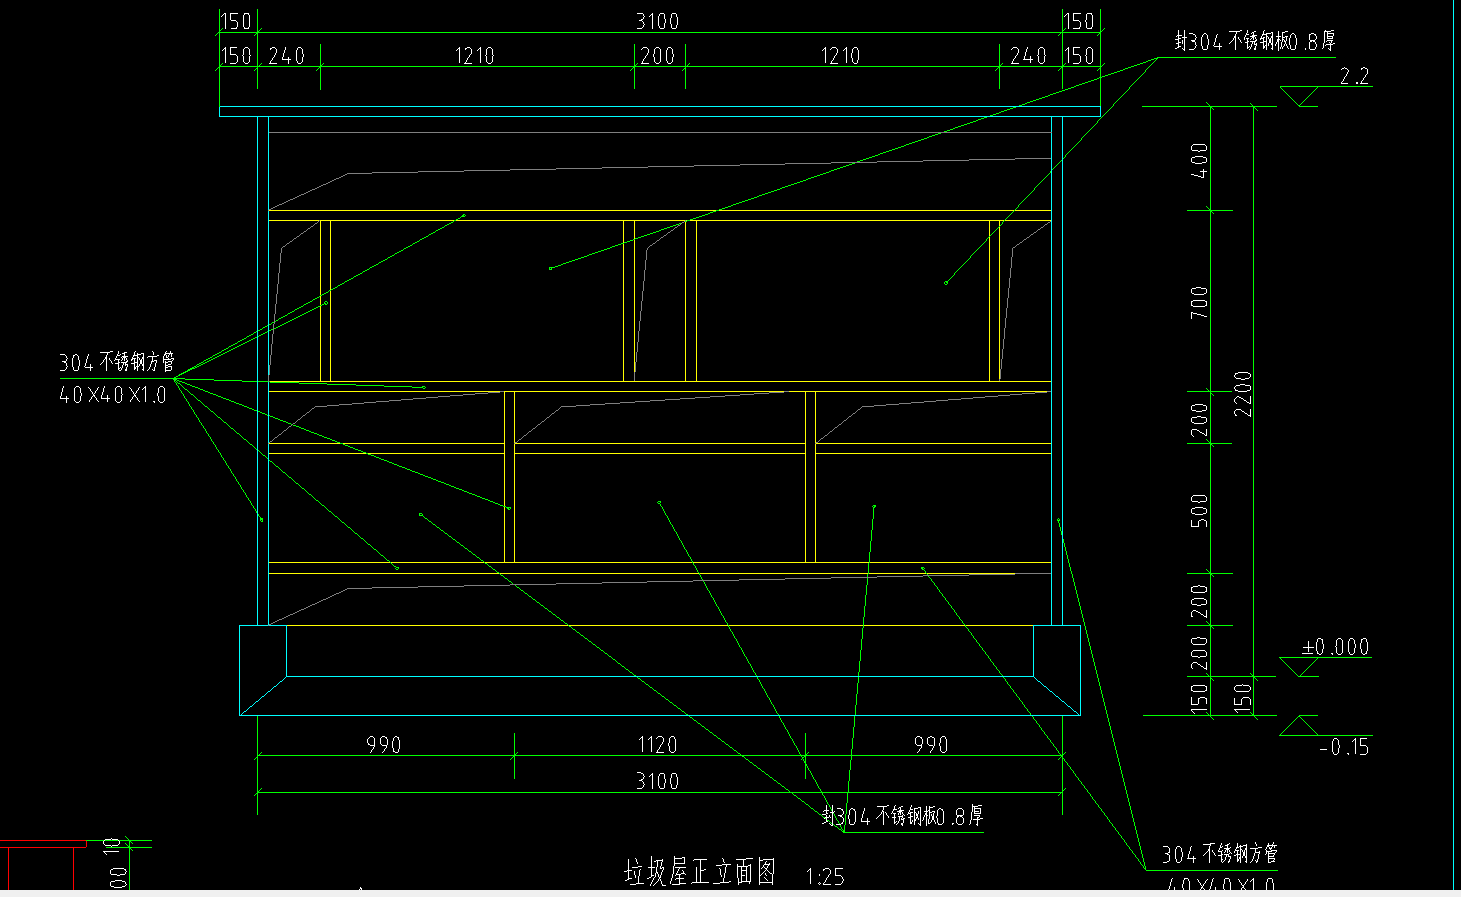Select the 3100 dimension above the roof
The image size is (1461, 897).
point(657,21)
